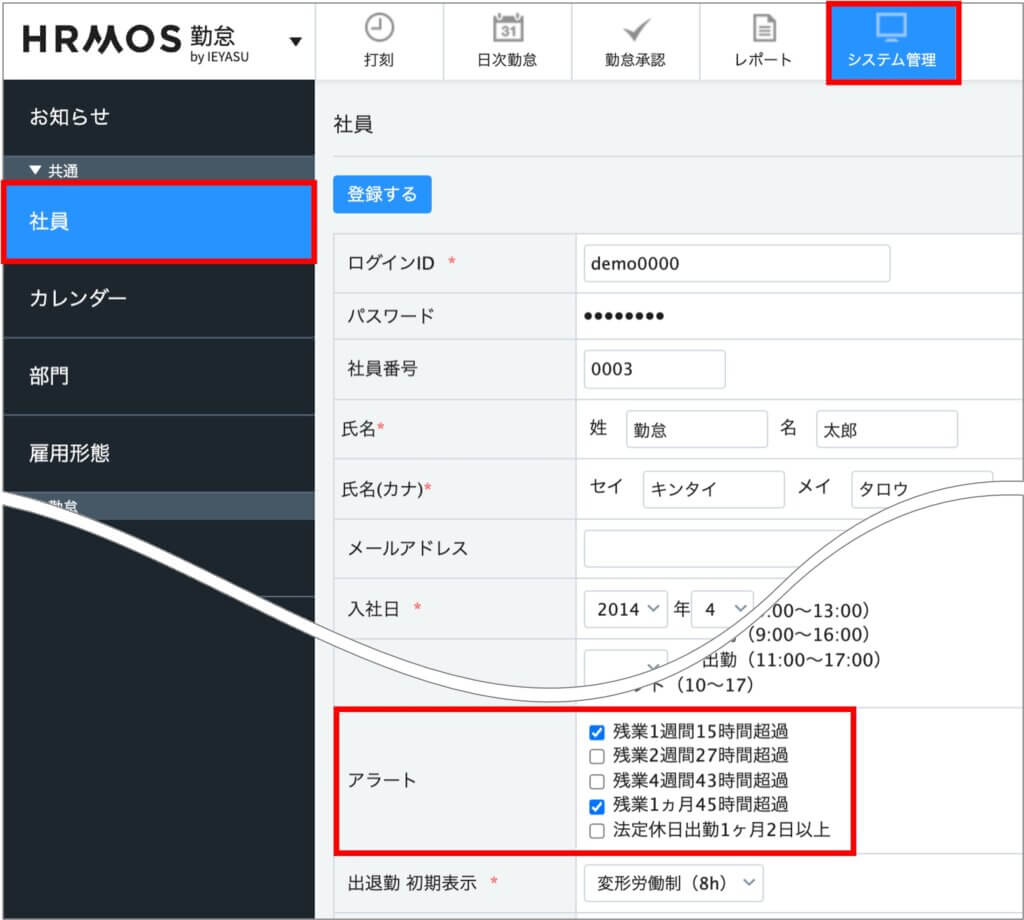
Task: Open the レポート document icon
Action: click(763, 28)
